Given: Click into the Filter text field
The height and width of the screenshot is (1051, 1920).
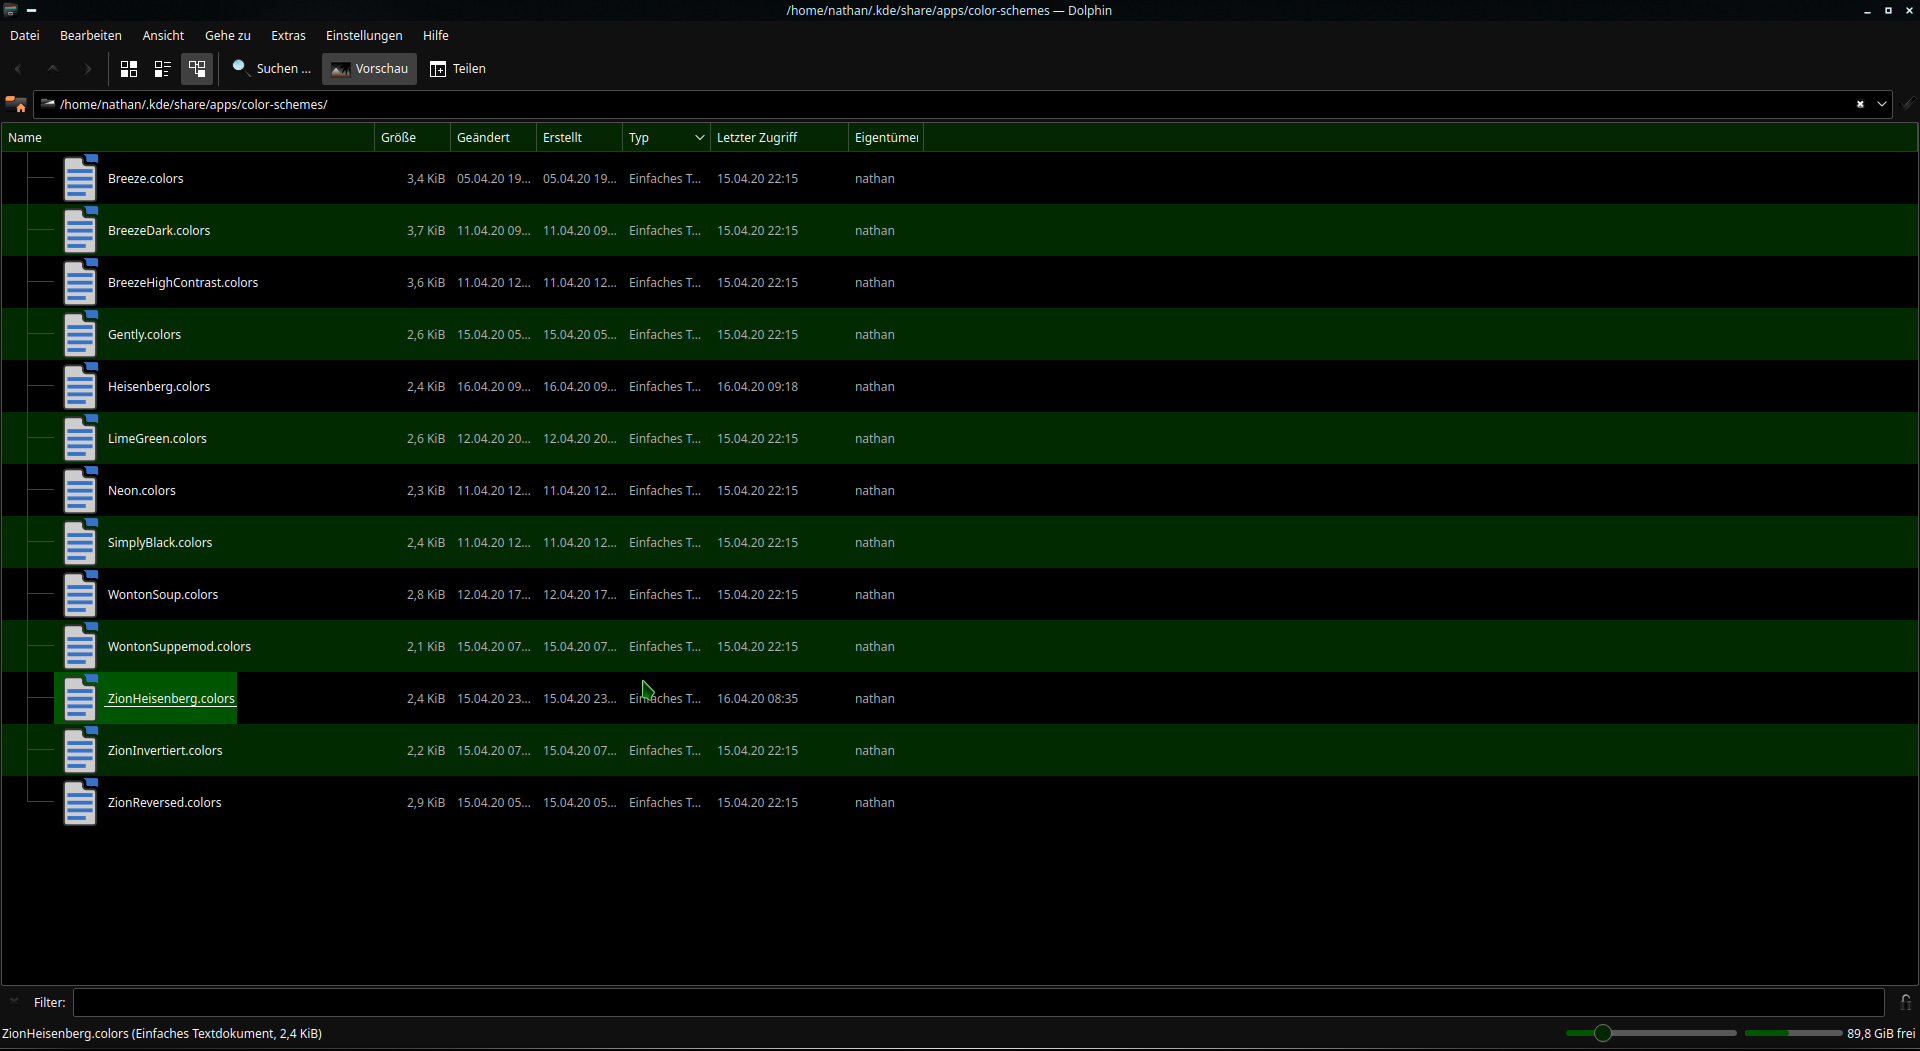Looking at the screenshot, I should 978,1002.
